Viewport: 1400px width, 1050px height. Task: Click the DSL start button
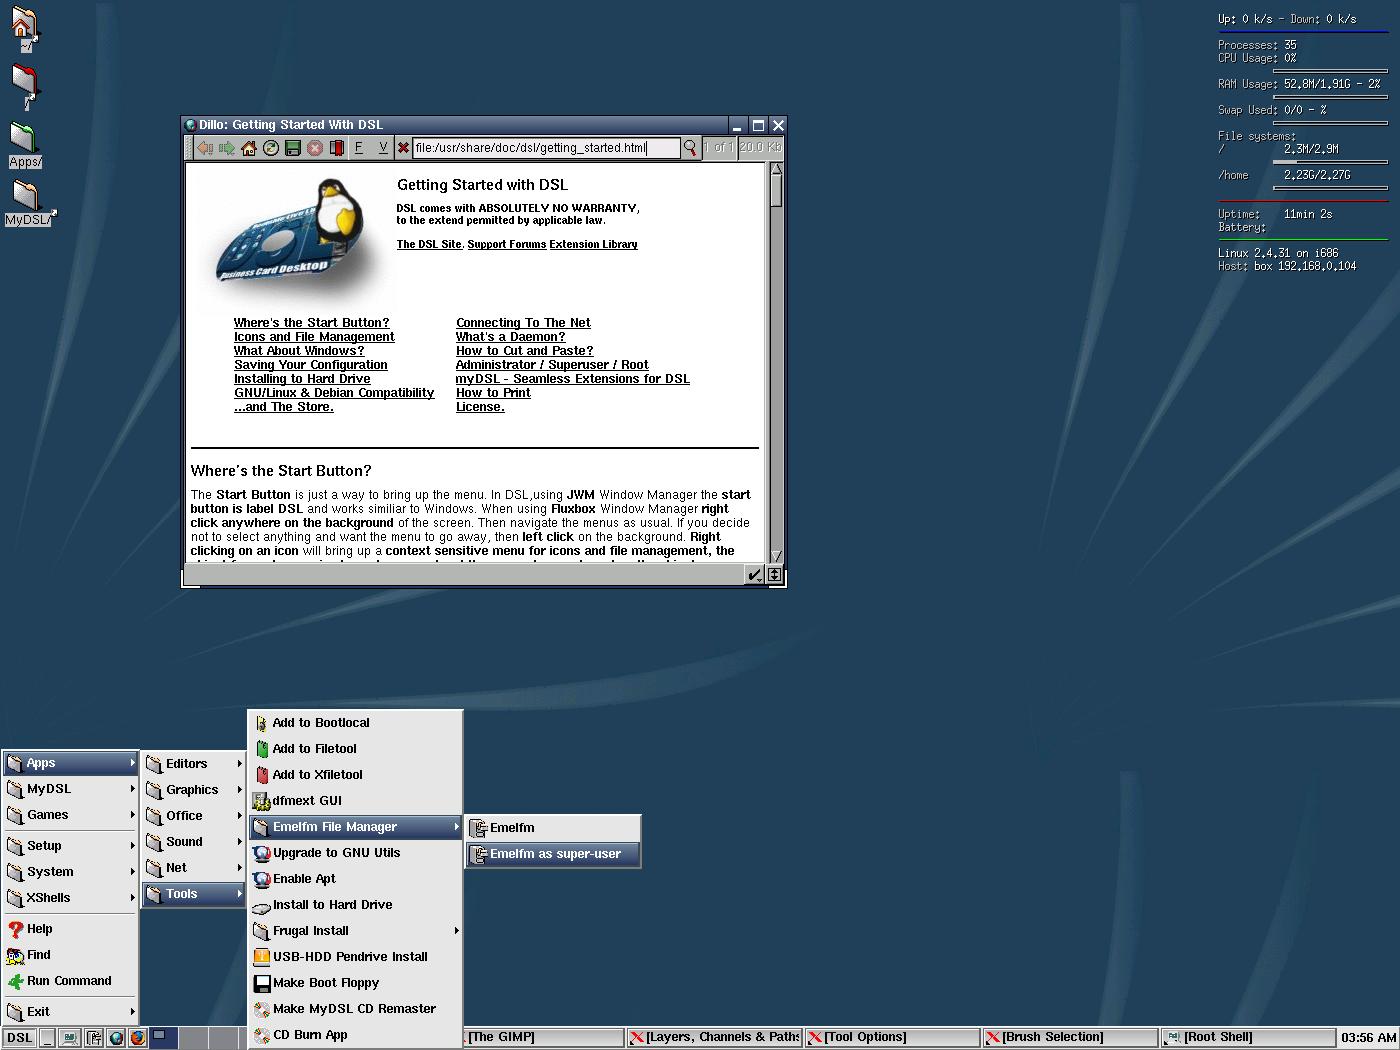point(20,1038)
